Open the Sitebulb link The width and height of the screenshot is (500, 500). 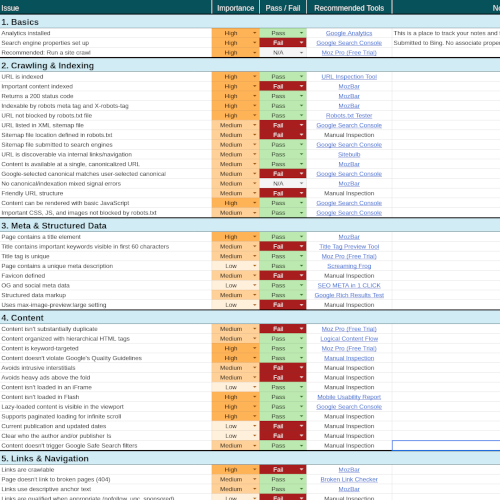coord(349,154)
